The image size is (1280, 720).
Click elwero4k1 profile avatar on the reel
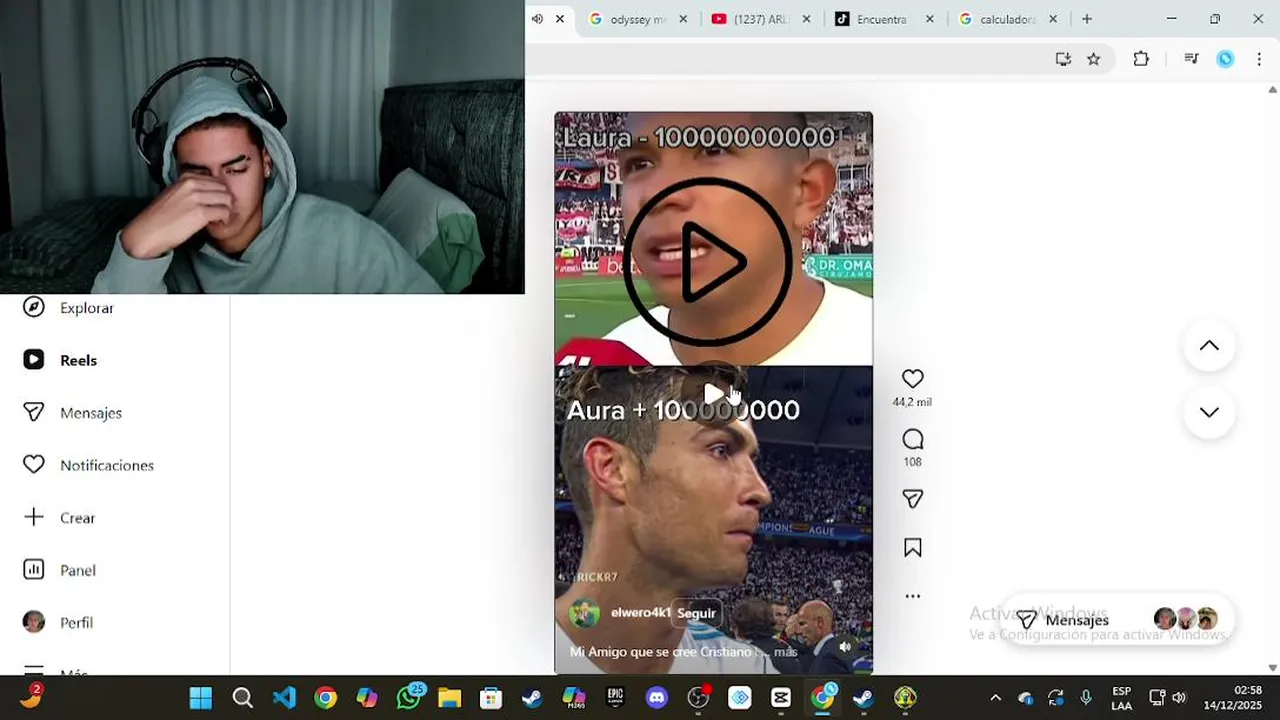tap(584, 613)
